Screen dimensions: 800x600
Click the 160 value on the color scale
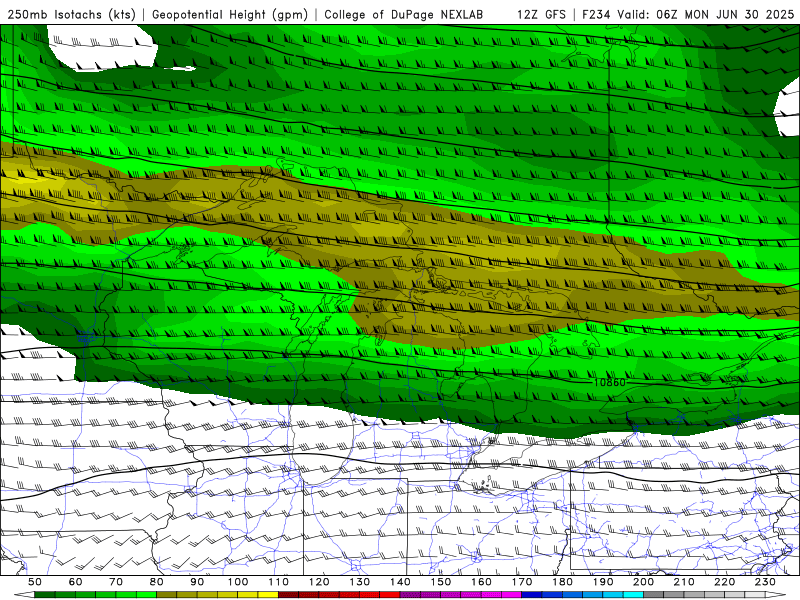(481, 582)
